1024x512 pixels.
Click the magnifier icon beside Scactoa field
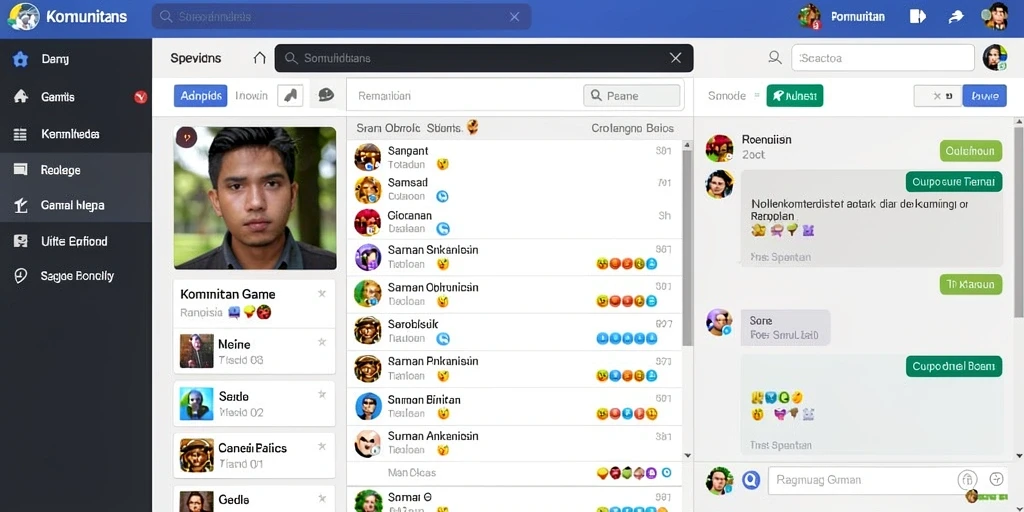click(775, 58)
